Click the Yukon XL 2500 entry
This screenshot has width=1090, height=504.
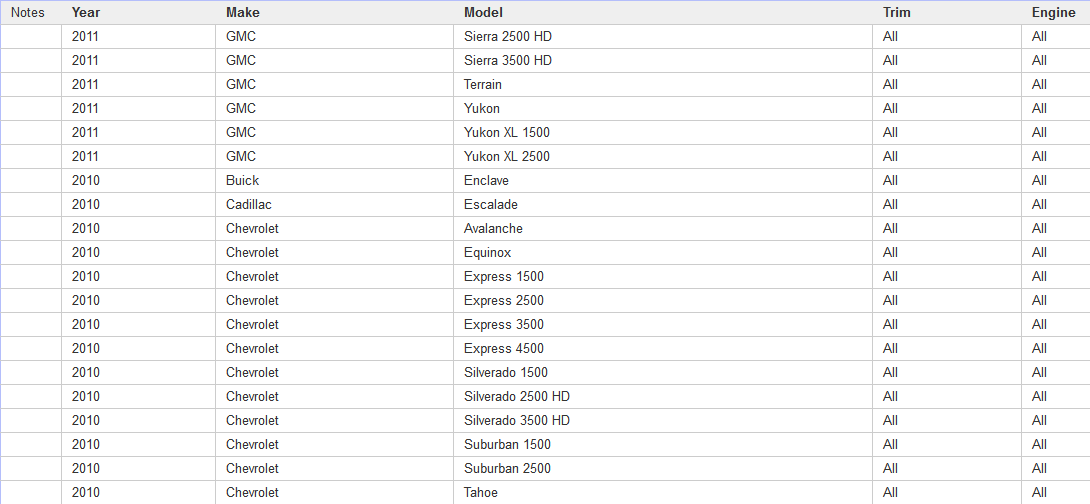[x=507, y=157]
